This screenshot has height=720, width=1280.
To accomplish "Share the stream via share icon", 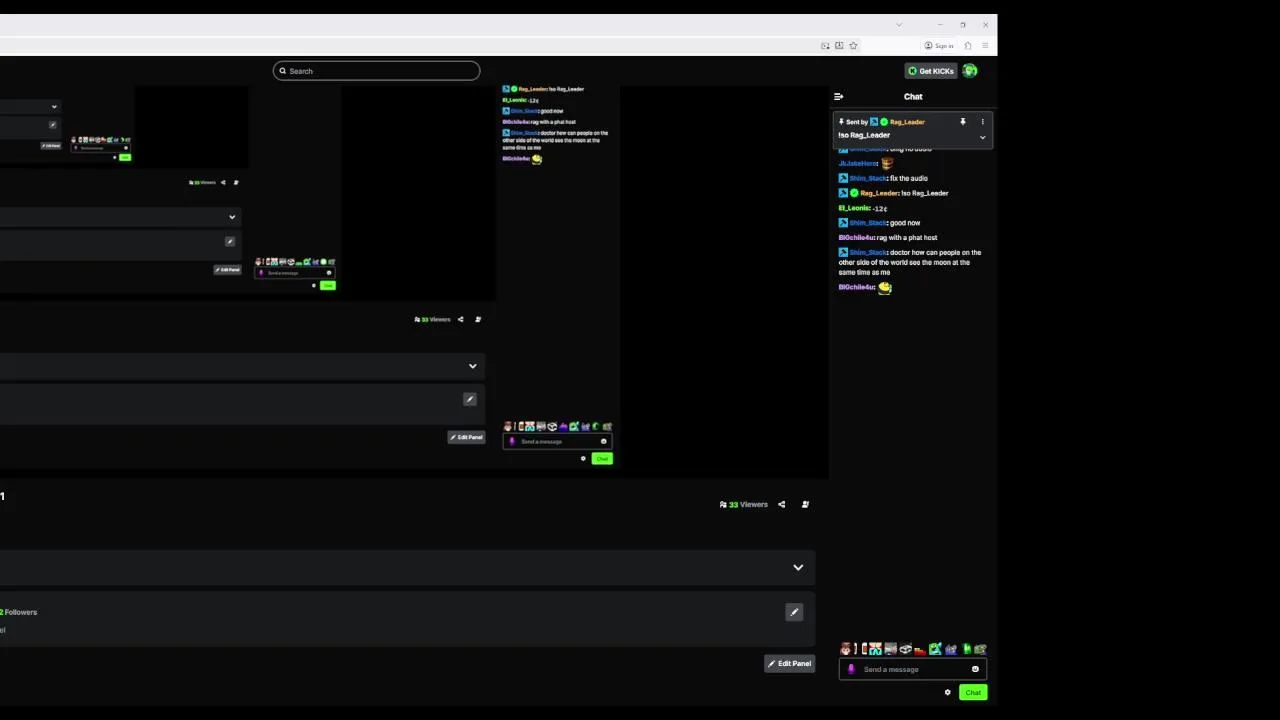I will [782, 504].
